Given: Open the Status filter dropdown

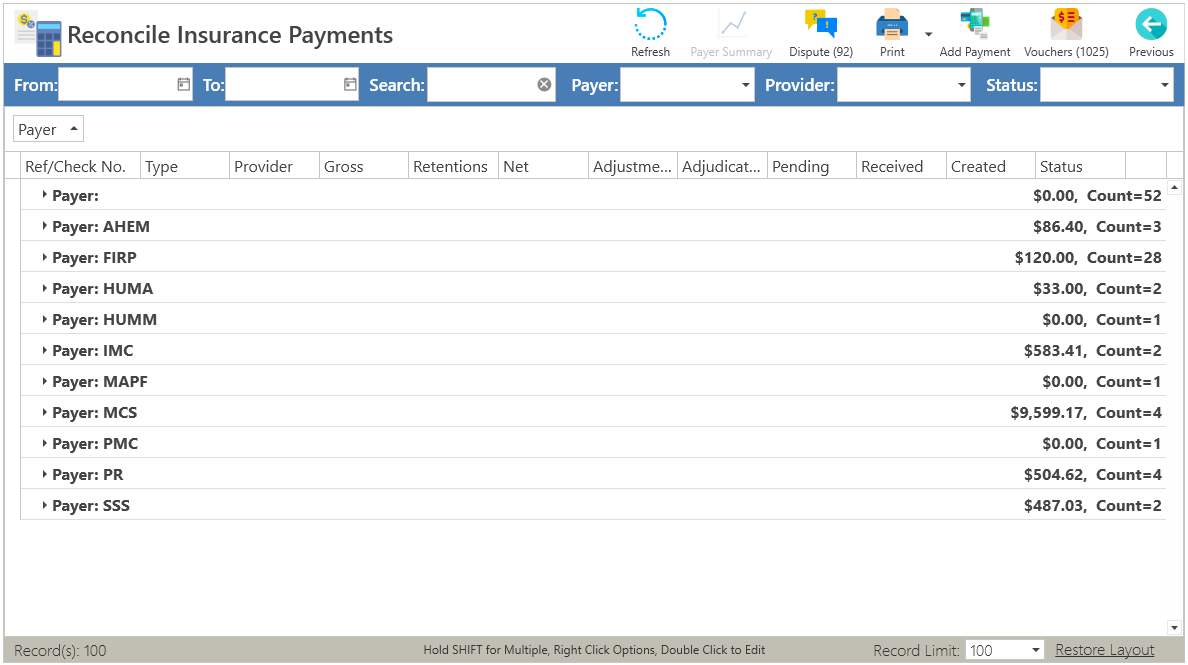Looking at the screenshot, I should pos(1165,85).
